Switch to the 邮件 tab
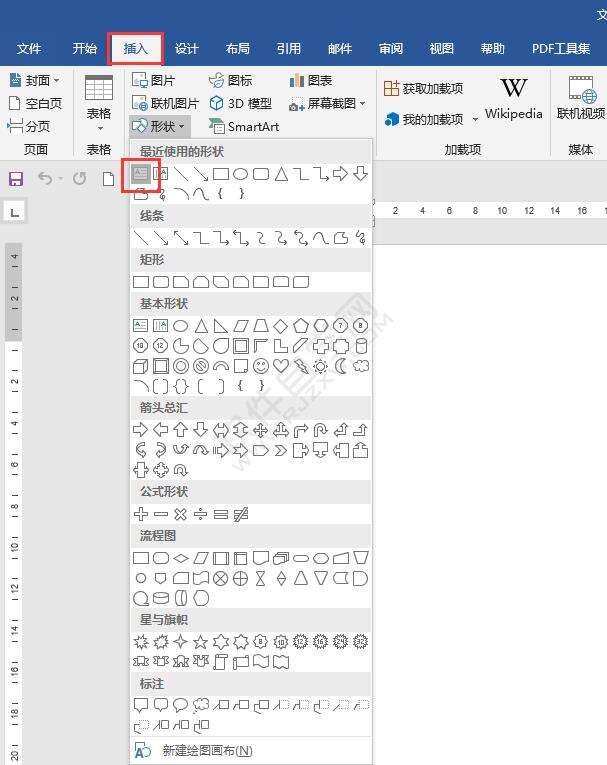Image resolution: width=607 pixels, height=765 pixels. pyautogui.click(x=340, y=49)
